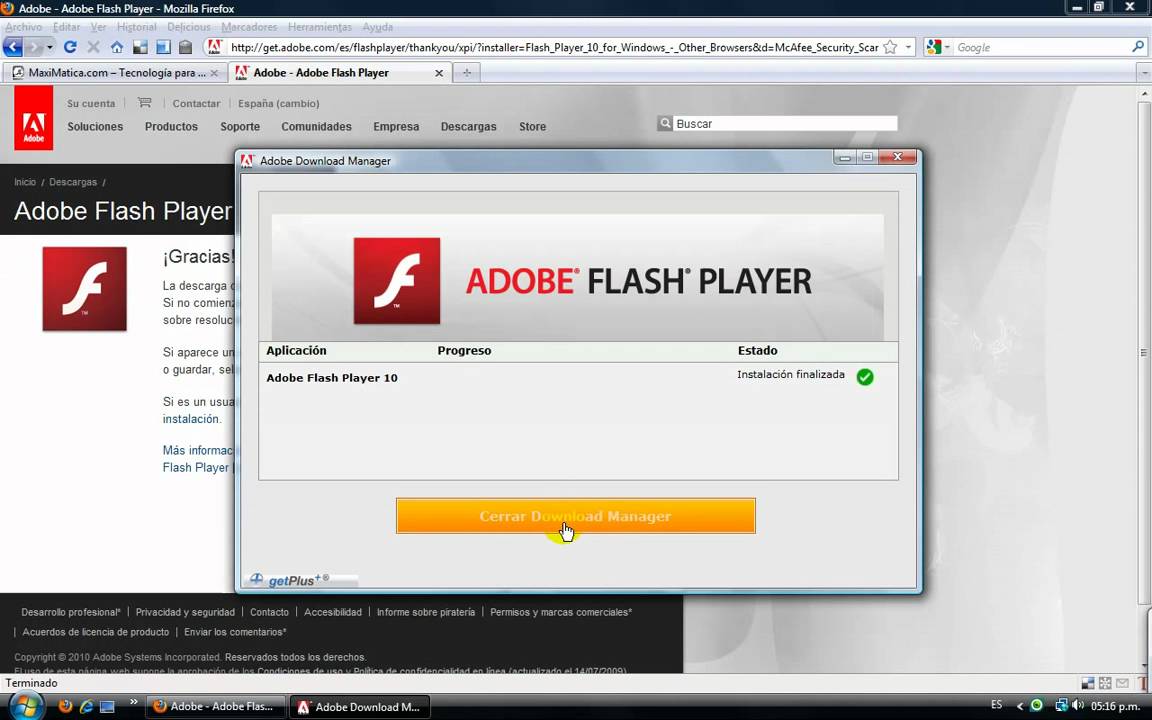The image size is (1152, 720).
Task: Open the shopping cart icon
Action: [144, 103]
